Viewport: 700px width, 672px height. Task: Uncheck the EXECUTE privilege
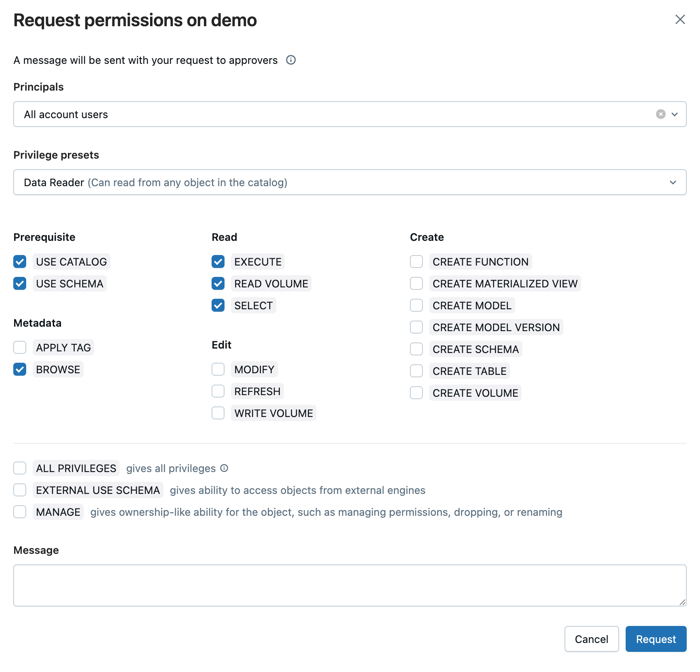pyautogui.click(x=218, y=262)
